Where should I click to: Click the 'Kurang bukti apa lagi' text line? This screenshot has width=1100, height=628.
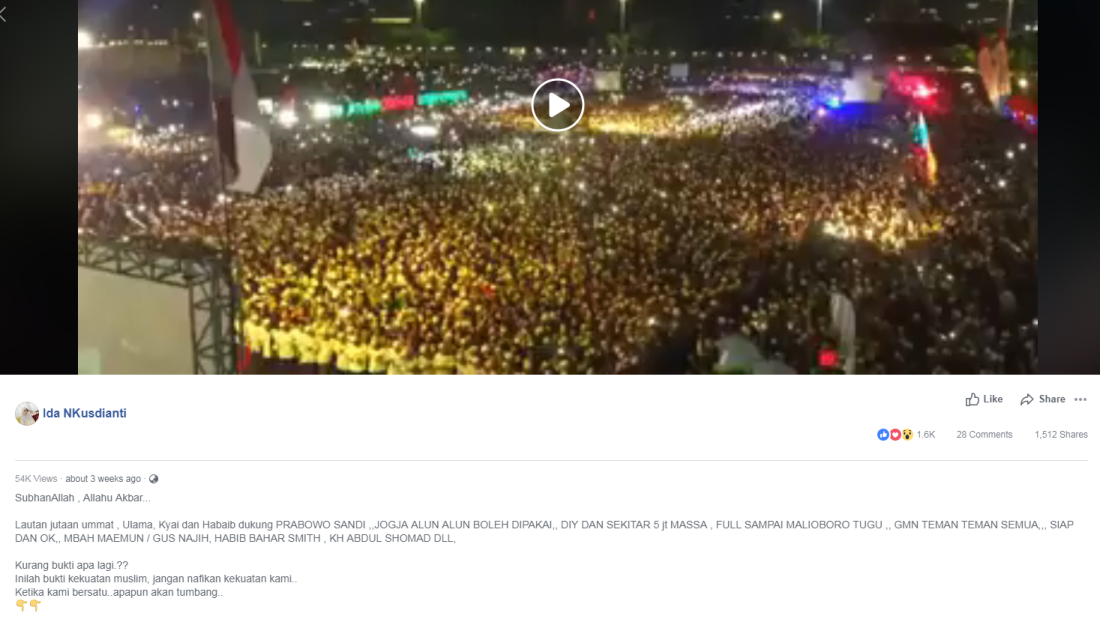(72, 565)
